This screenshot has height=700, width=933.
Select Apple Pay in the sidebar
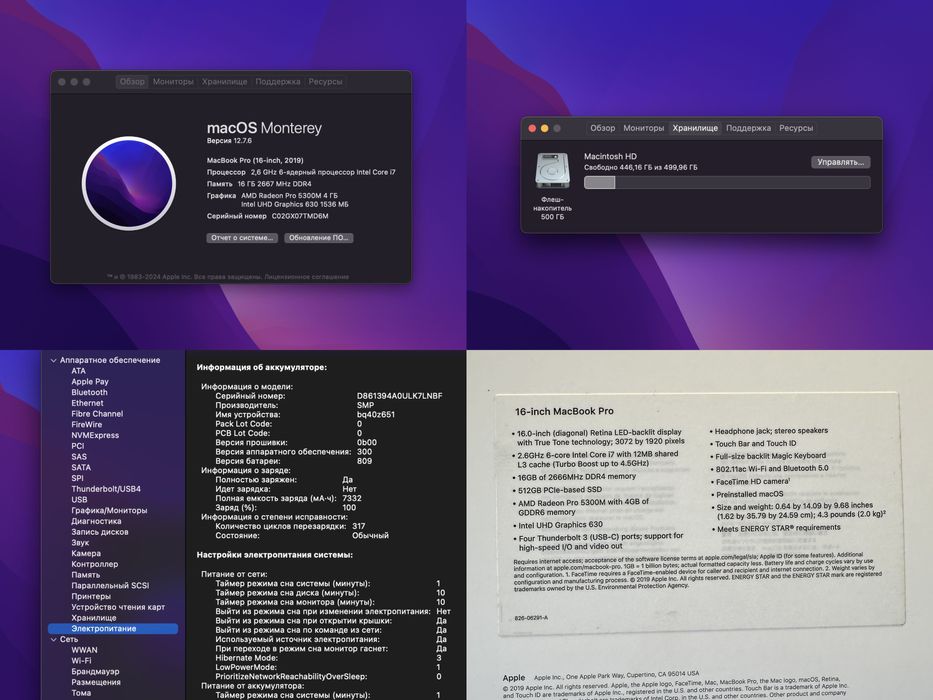(x=90, y=382)
